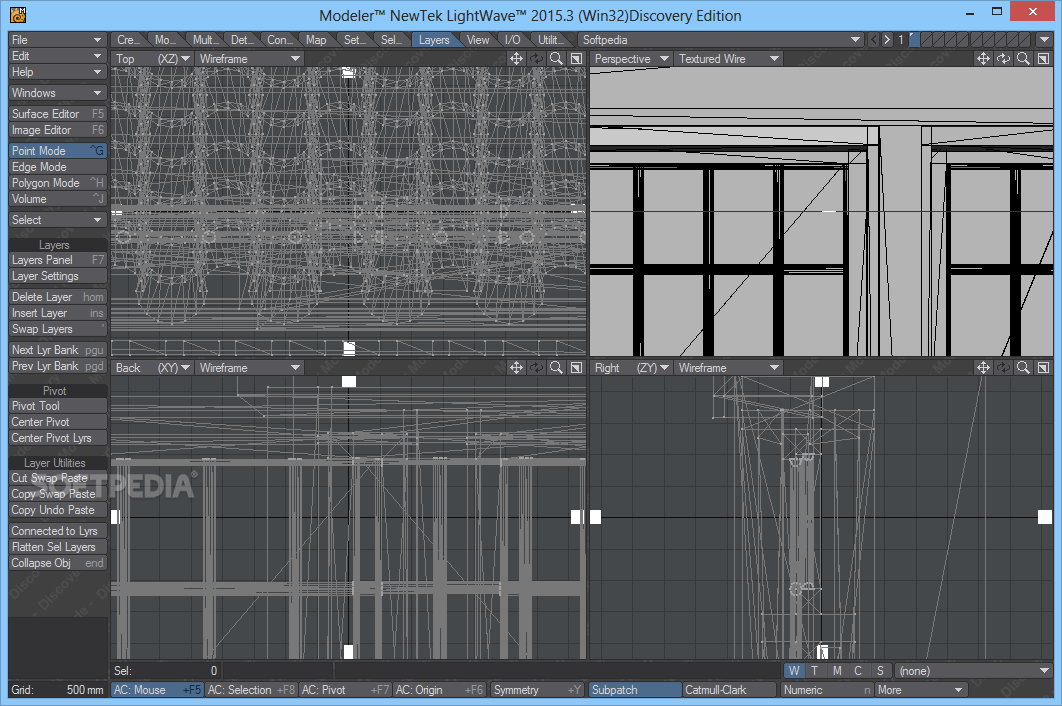Screen dimensions: 1062x706
Task: Switch to Edge Mode
Action: tap(58, 167)
